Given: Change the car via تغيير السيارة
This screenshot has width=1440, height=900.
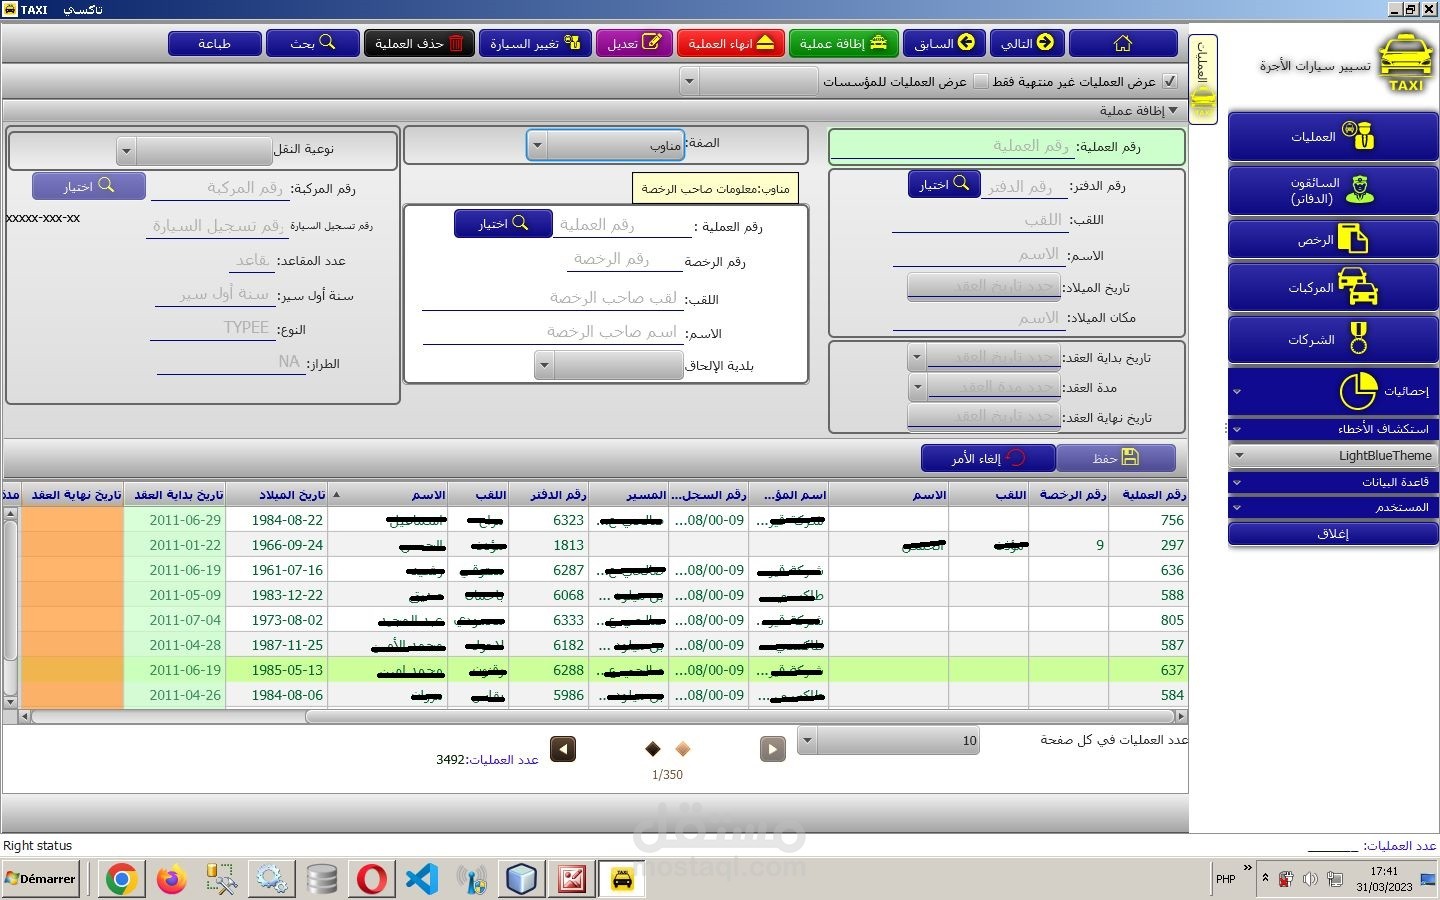Looking at the screenshot, I should (535, 43).
